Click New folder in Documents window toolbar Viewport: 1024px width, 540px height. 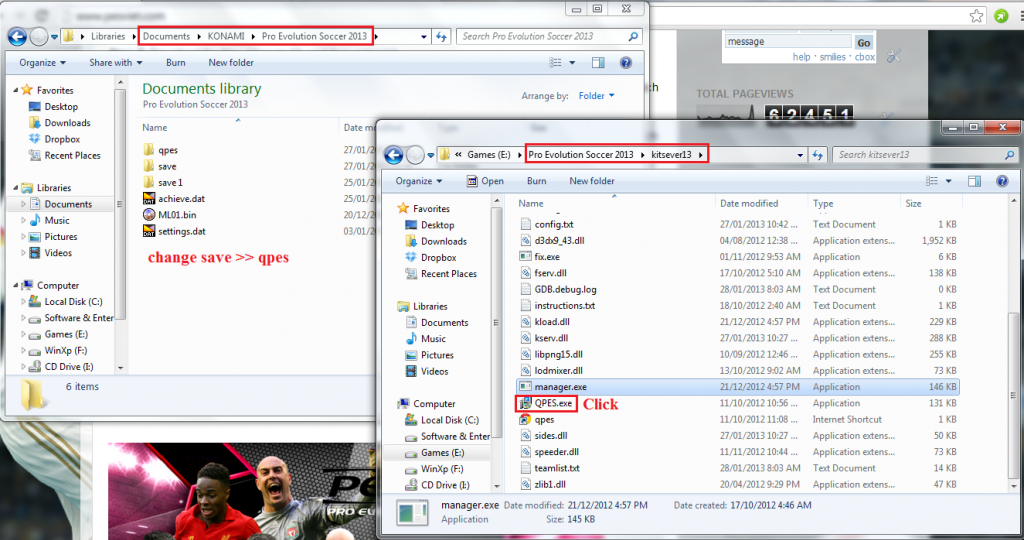[231, 63]
